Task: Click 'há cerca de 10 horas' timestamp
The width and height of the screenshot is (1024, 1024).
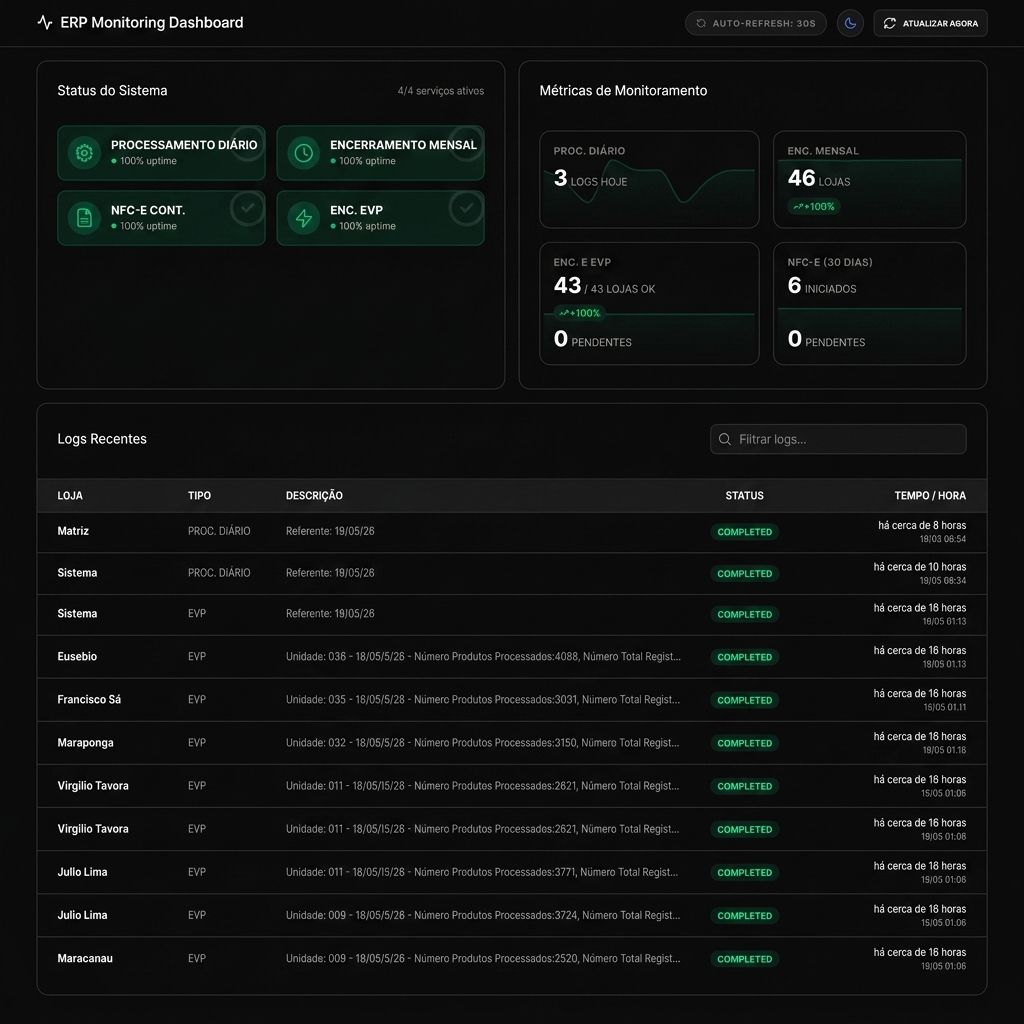Action: (920, 567)
